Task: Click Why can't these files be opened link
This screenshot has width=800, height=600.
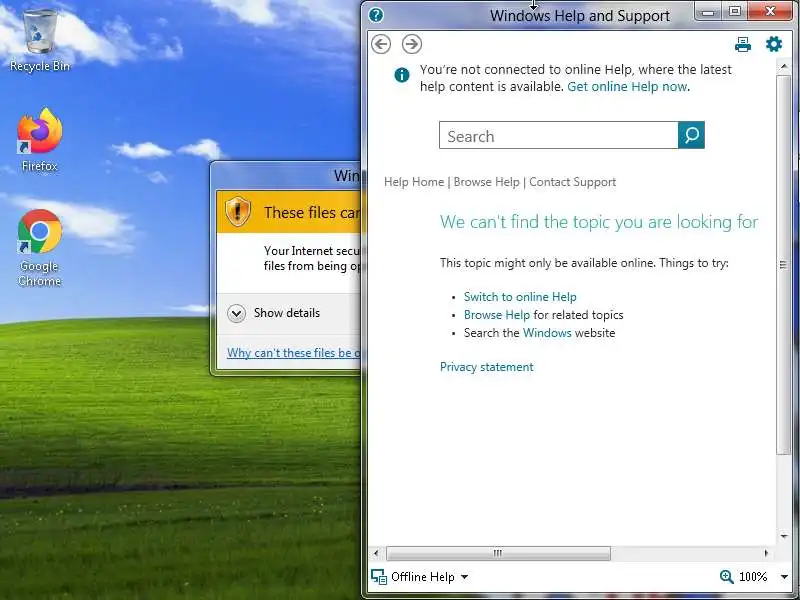Action: point(293,353)
